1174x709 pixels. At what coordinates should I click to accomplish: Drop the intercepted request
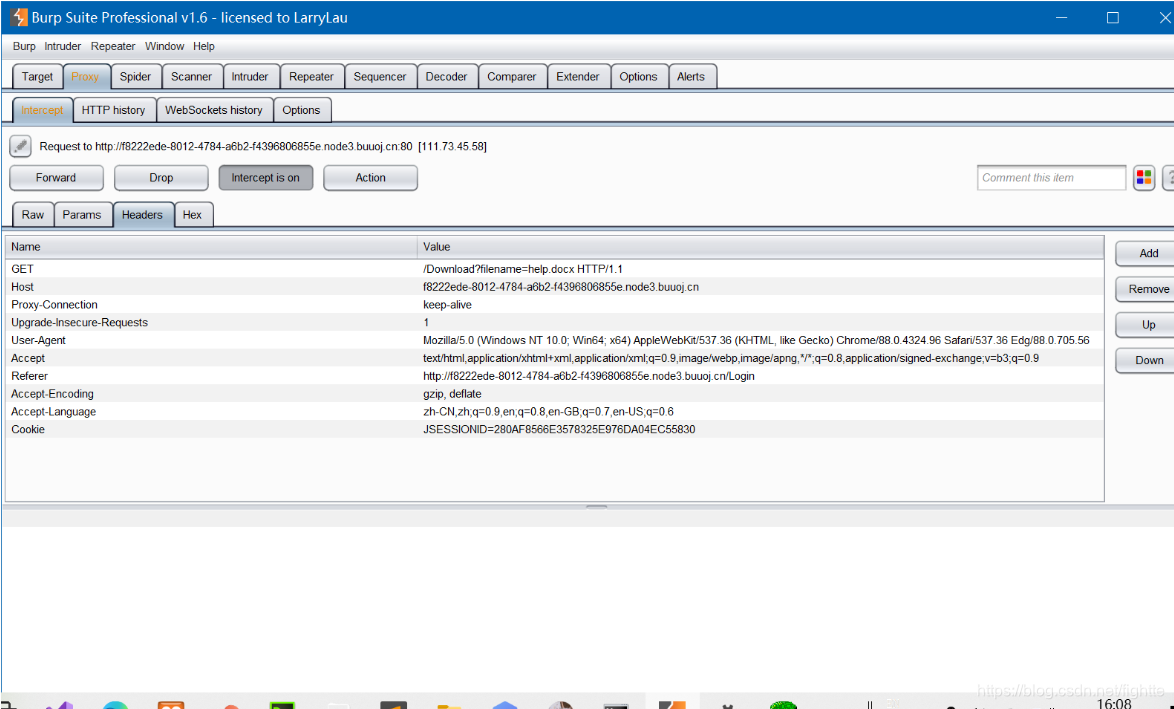[x=161, y=177]
